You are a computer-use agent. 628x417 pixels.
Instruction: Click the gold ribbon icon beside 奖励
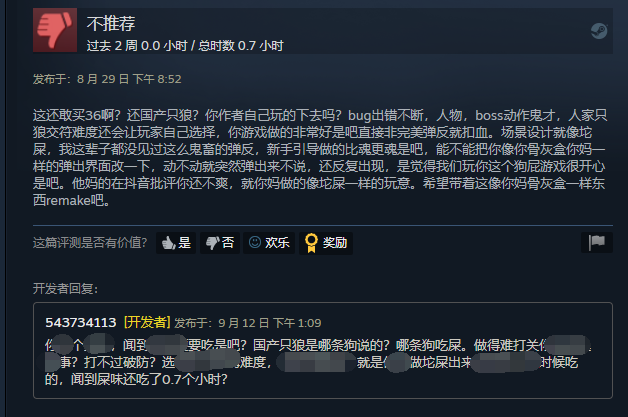click(x=311, y=243)
